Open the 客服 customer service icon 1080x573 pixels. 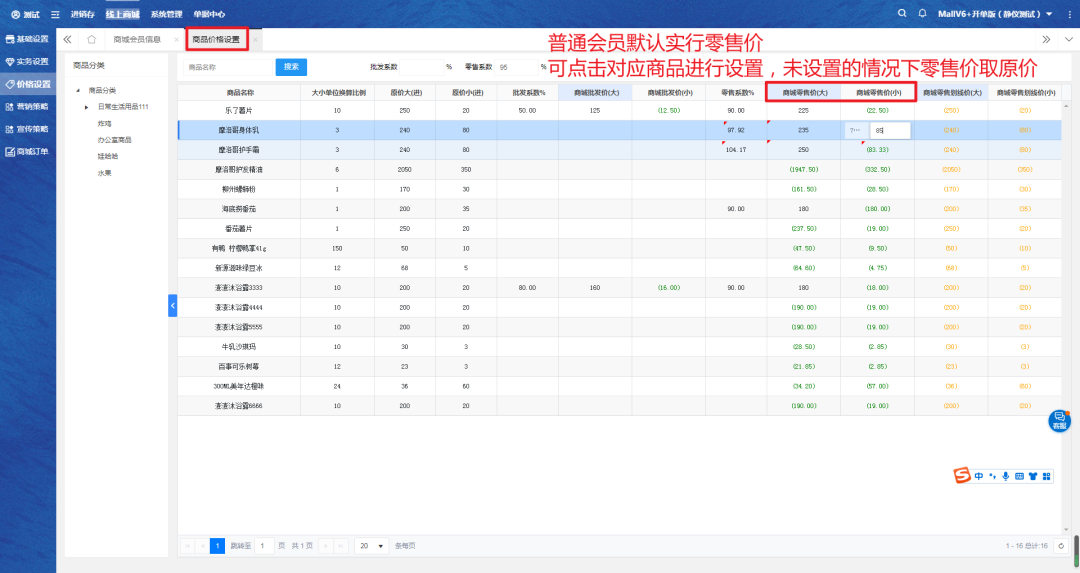[1059, 420]
